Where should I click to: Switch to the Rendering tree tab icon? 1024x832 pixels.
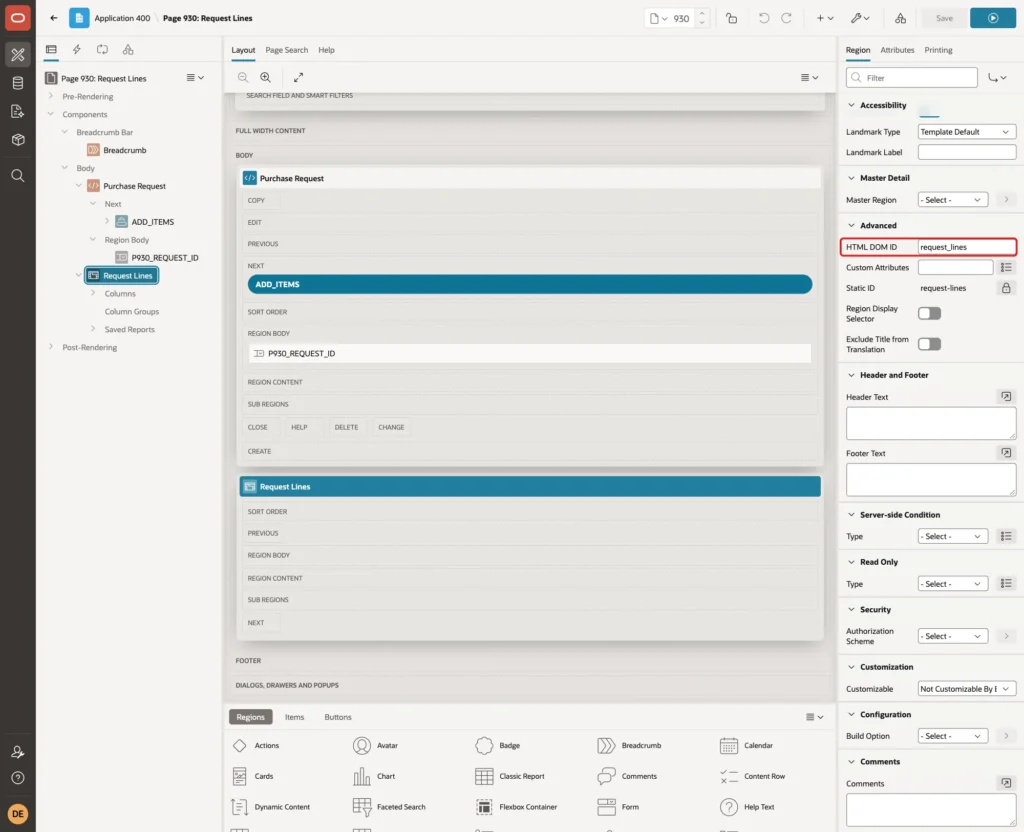tap(51, 50)
